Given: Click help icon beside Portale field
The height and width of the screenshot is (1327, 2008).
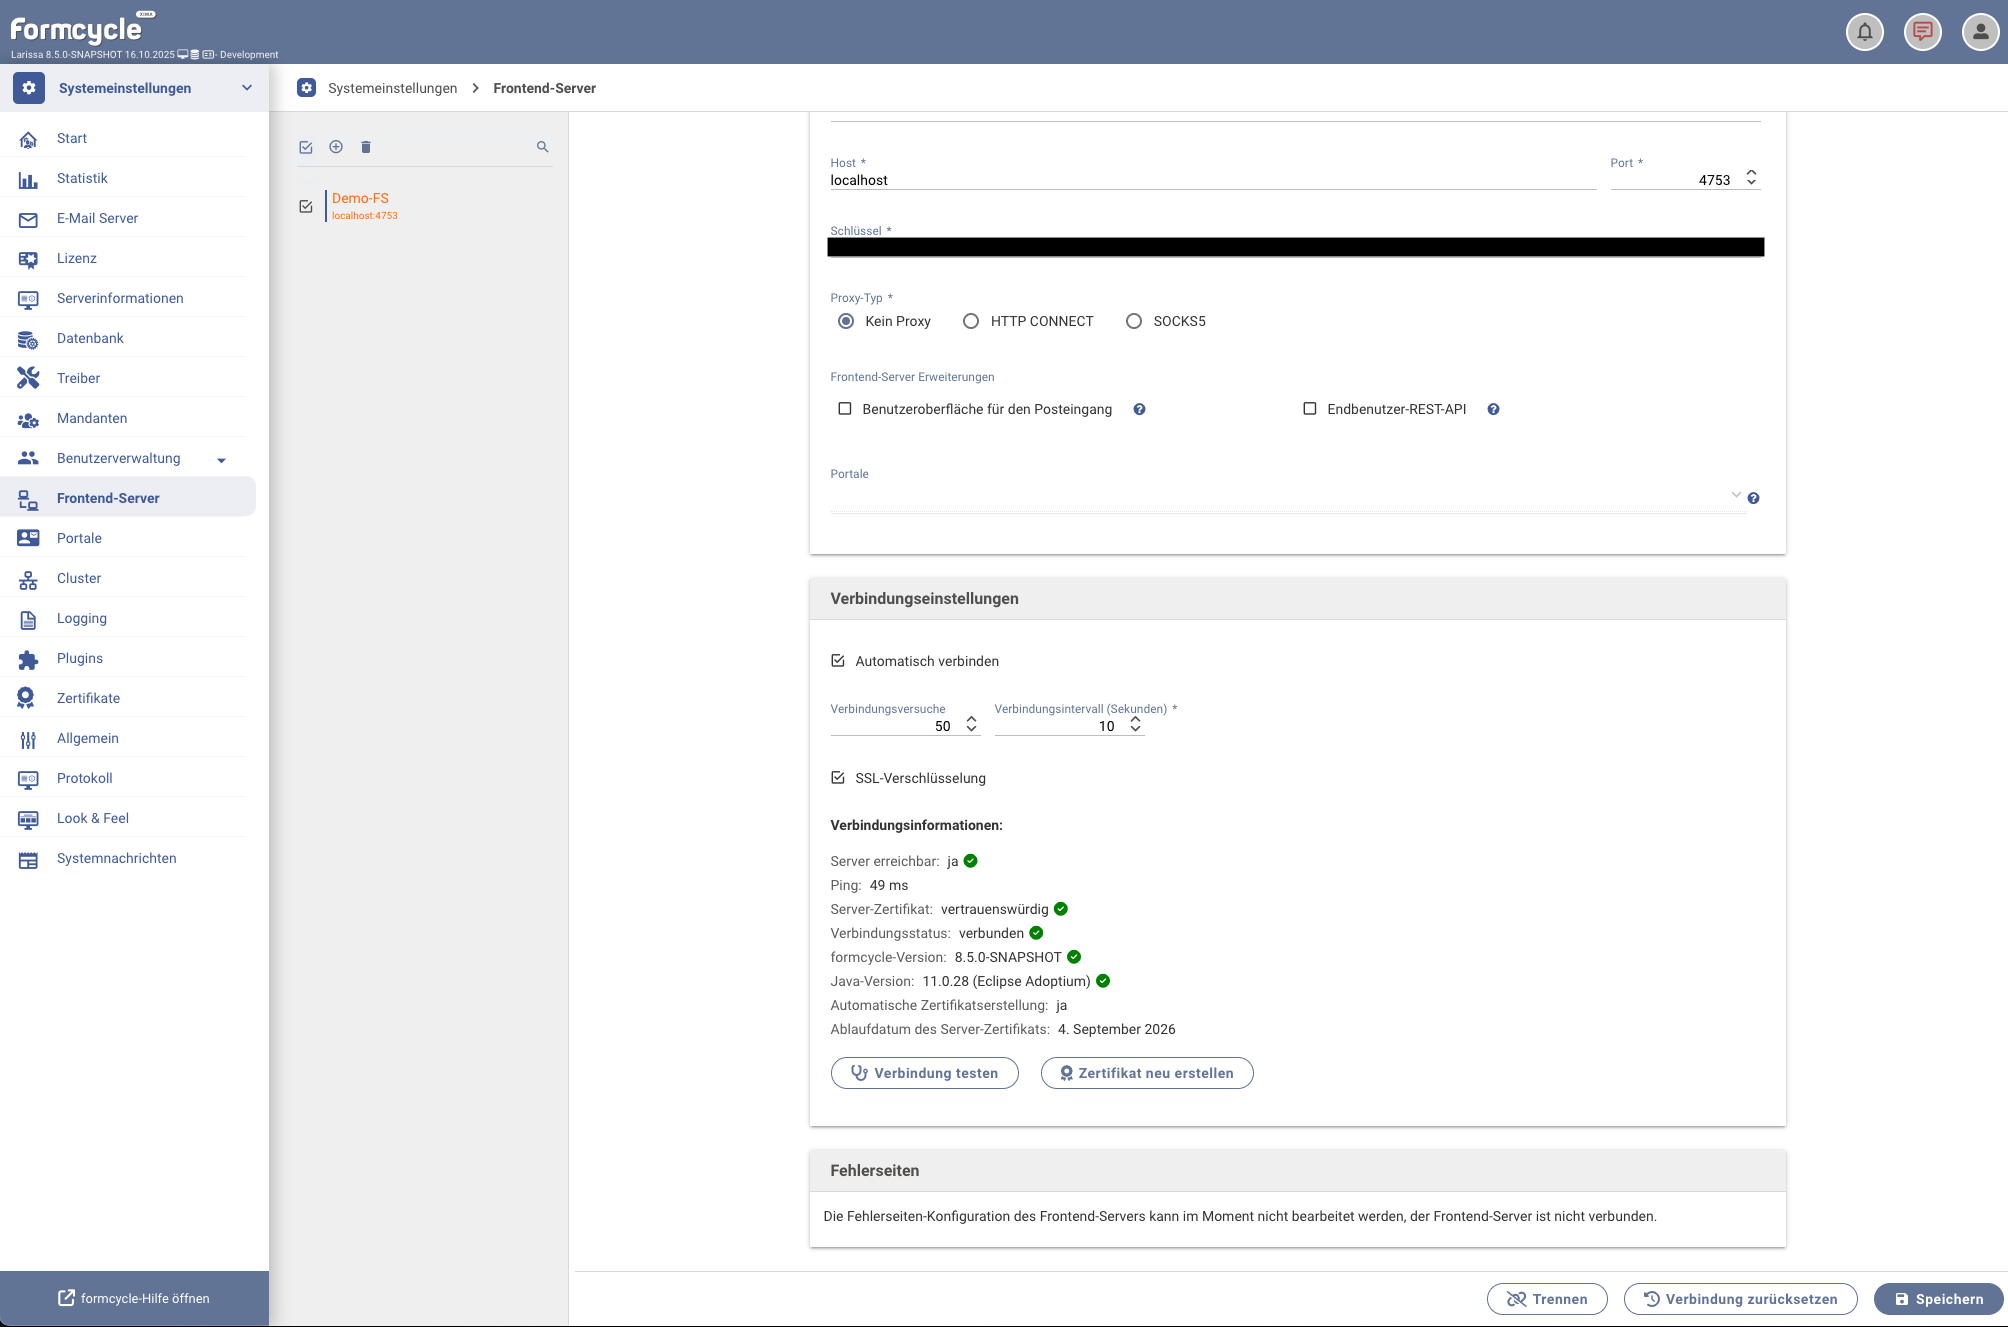Looking at the screenshot, I should [1753, 498].
